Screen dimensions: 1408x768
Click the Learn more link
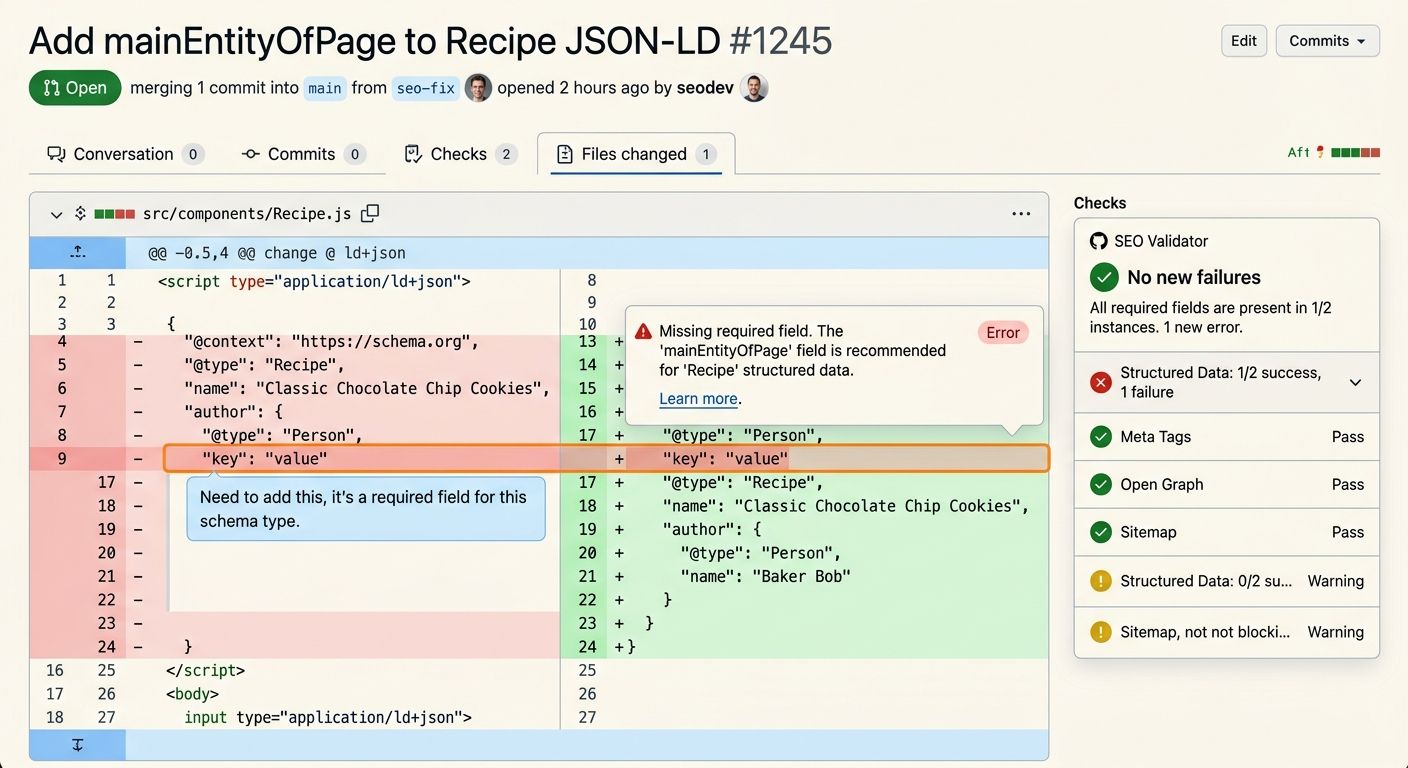[698, 399]
